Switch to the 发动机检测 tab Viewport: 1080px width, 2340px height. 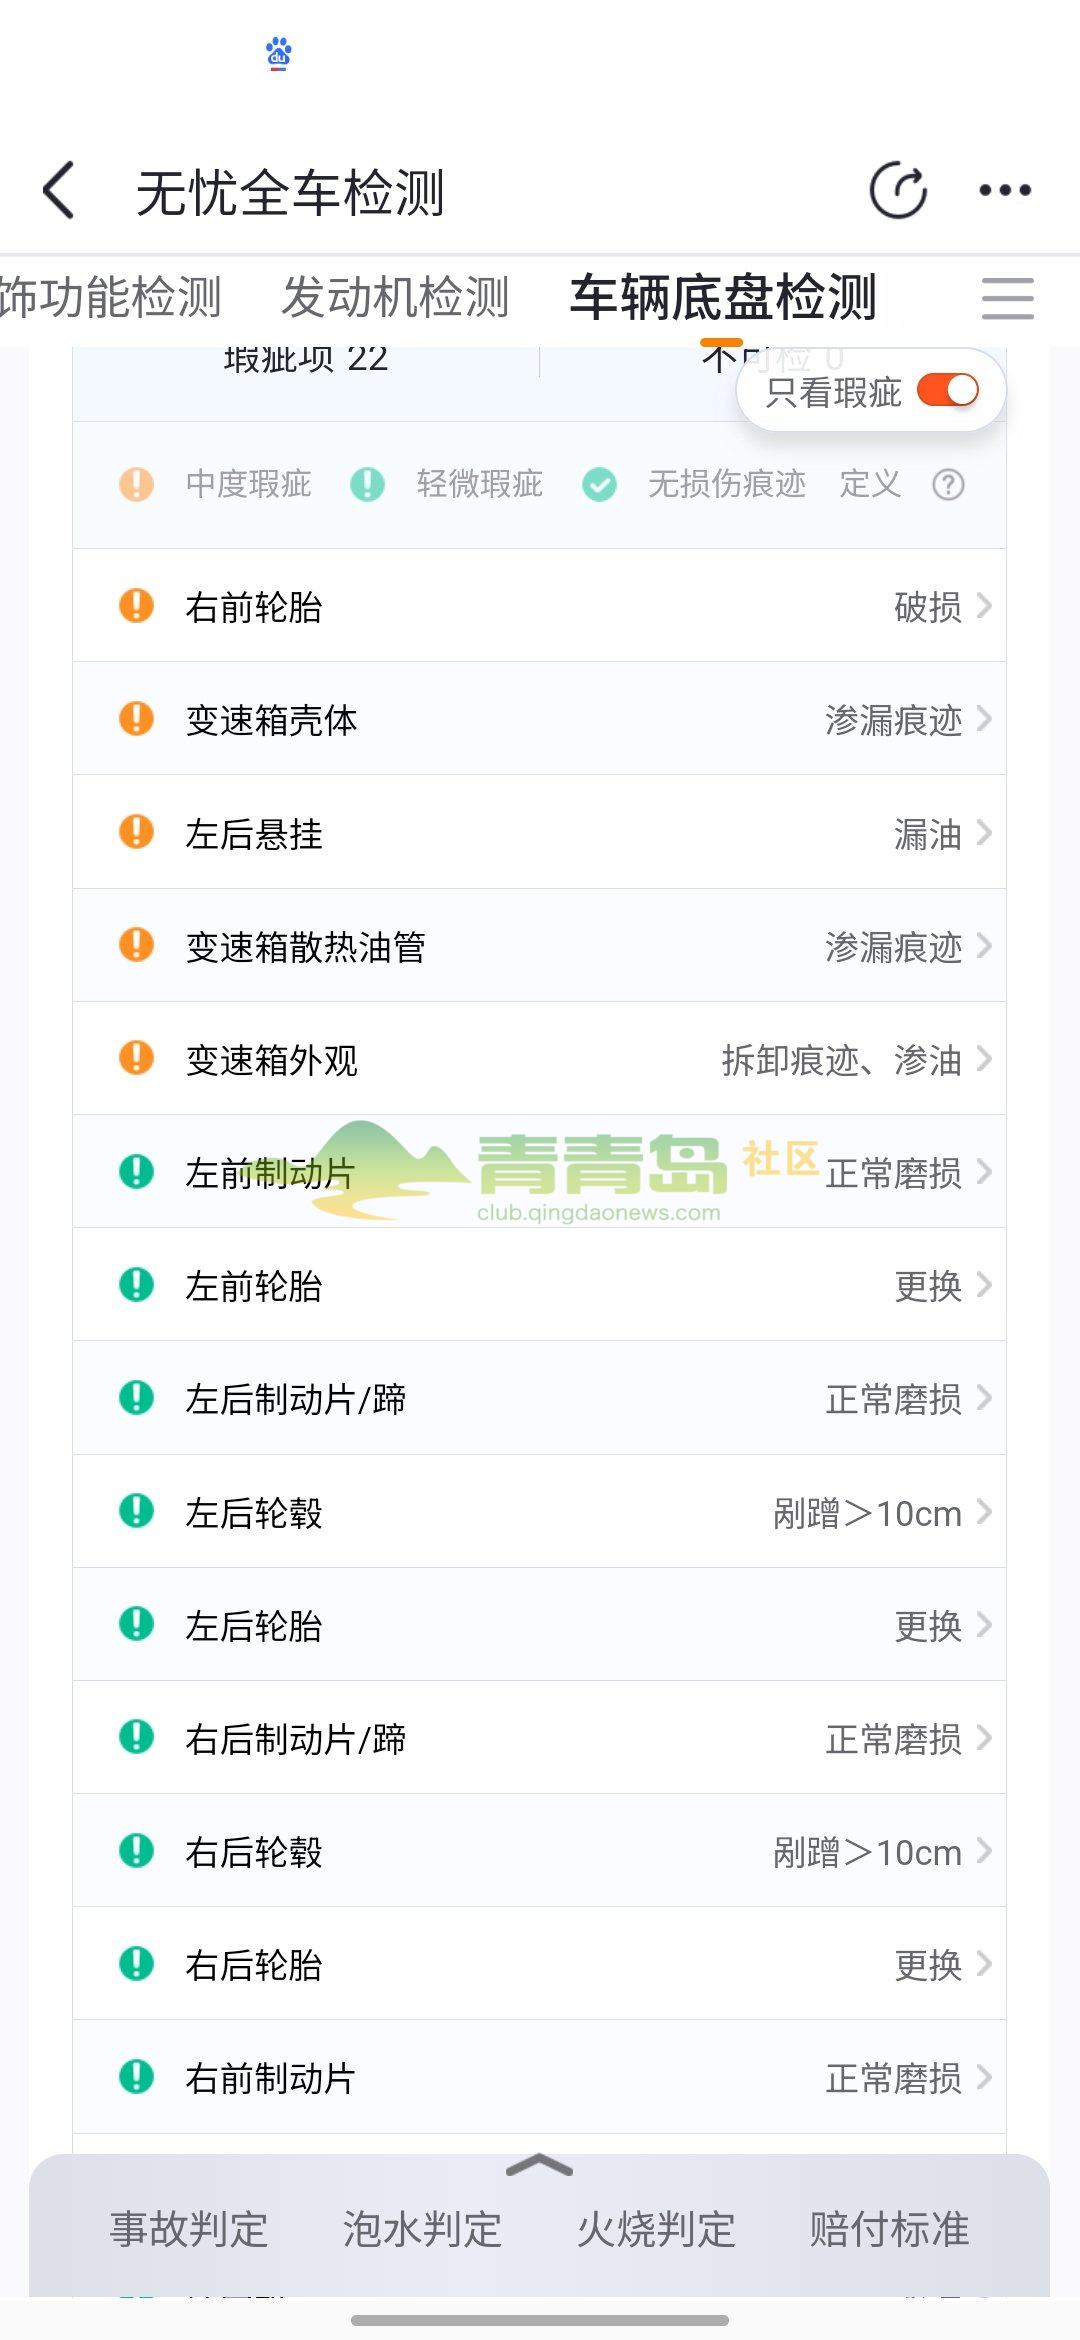395,298
